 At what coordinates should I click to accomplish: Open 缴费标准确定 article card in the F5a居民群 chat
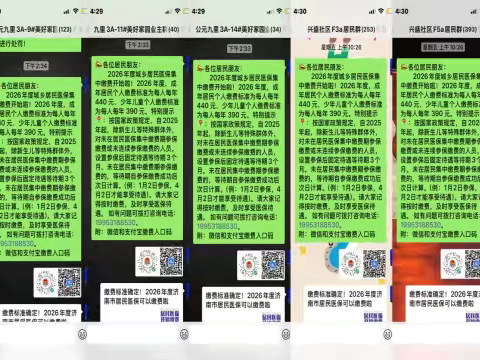pos(443,304)
